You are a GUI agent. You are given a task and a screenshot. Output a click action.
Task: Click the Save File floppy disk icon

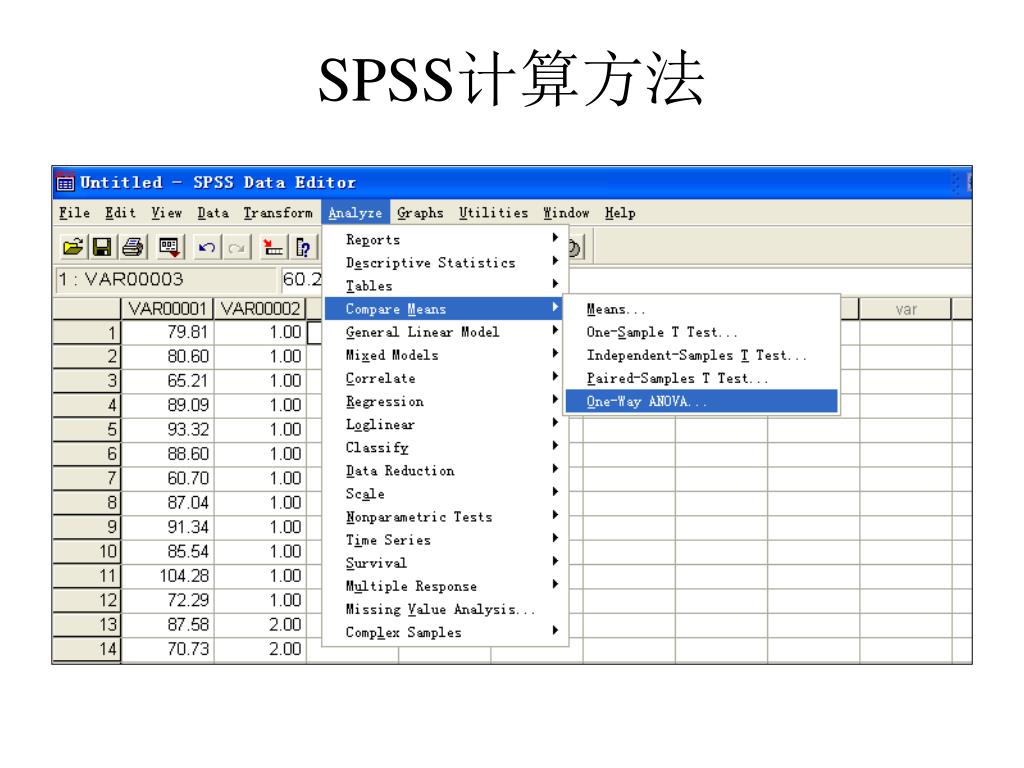[x=102, y=248]
